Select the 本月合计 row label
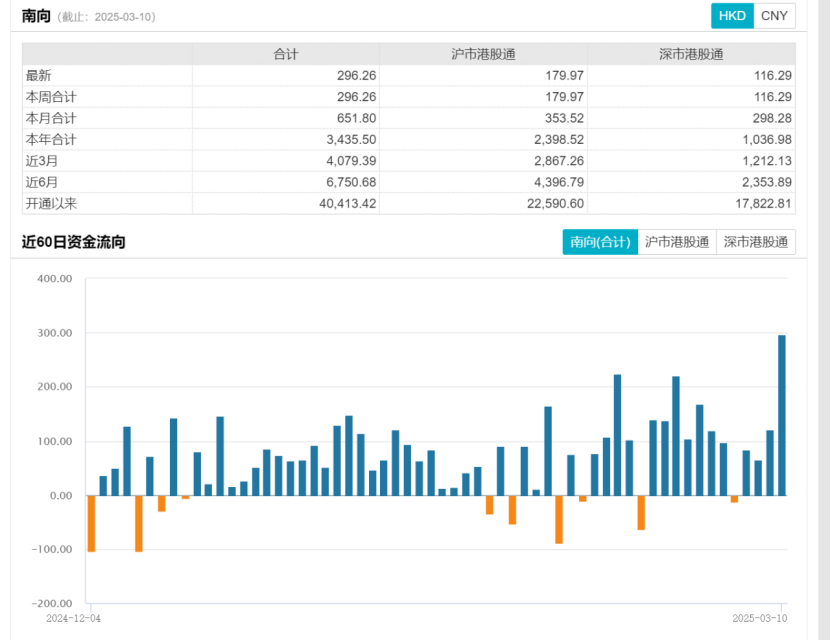The height and width of the screenshot is (640, 831). point(51,118)
